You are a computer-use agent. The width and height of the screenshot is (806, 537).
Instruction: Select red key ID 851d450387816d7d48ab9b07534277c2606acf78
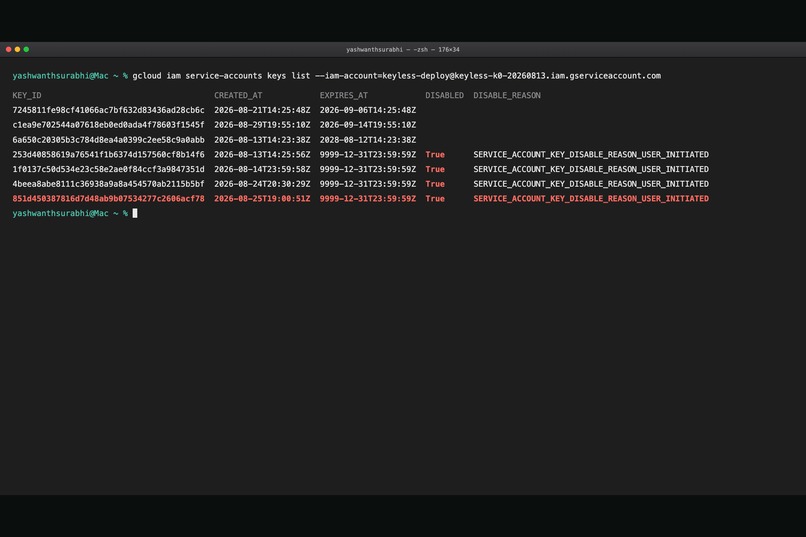coord(108,199)
